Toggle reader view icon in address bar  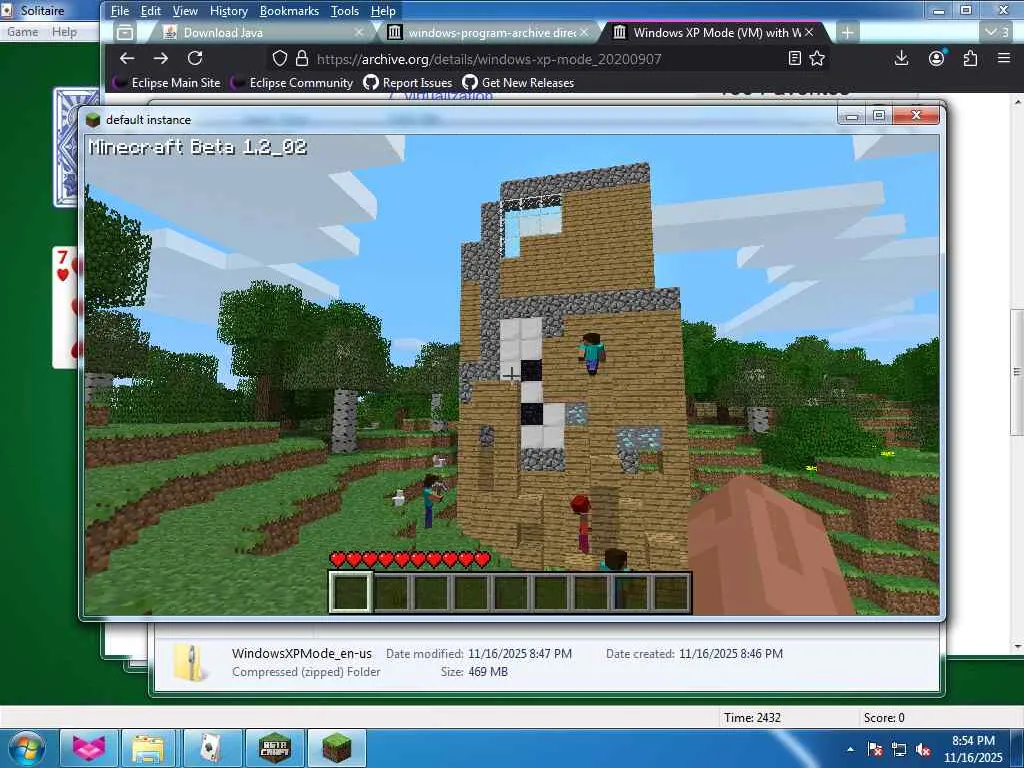[x=795, y=59]
